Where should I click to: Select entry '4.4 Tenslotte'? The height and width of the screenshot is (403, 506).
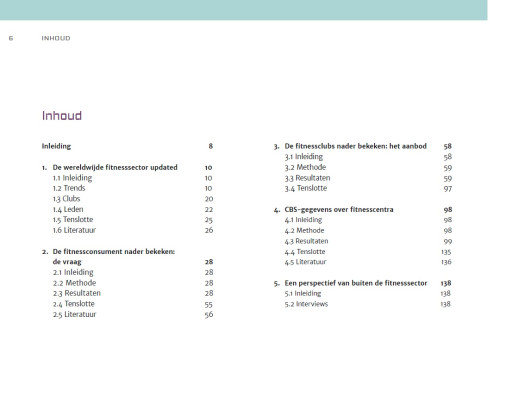(x=305, y=252)
